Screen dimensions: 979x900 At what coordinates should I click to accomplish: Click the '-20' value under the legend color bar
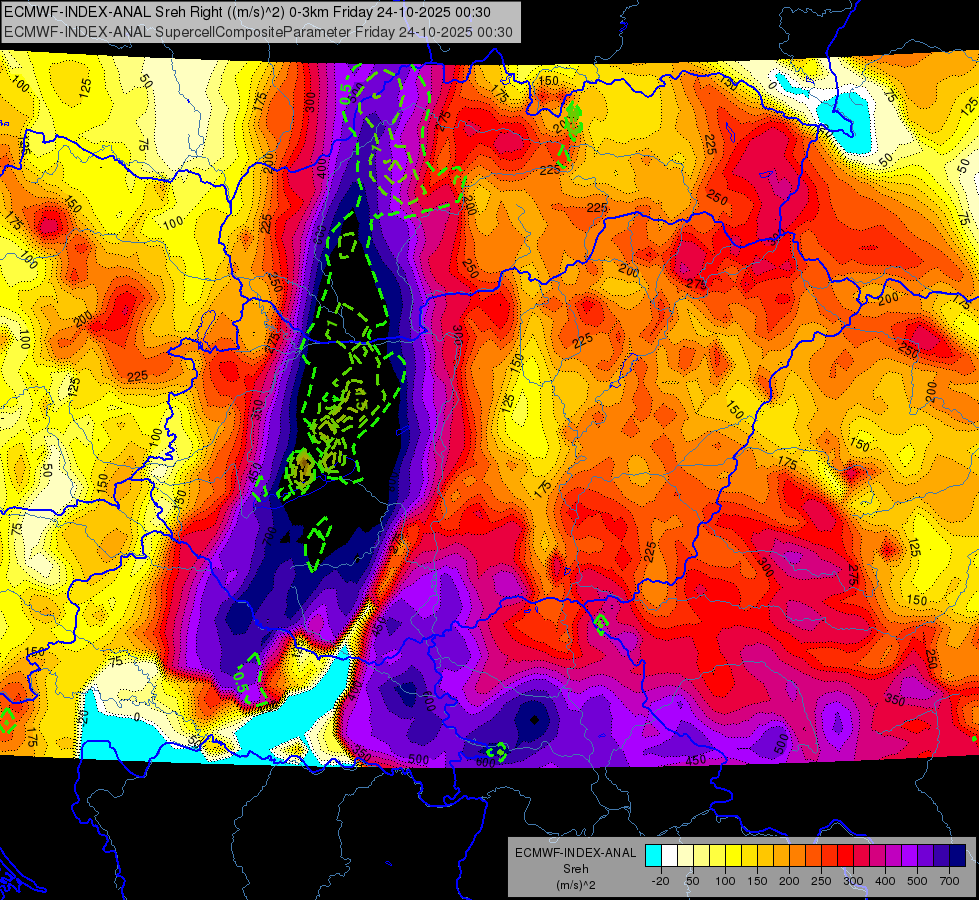click(x=661, y=881)
